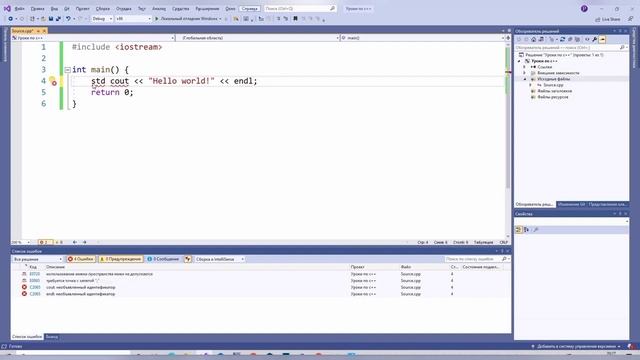640x360 pixels.
Task: Open the Правка menu
Action: (37, 9)
